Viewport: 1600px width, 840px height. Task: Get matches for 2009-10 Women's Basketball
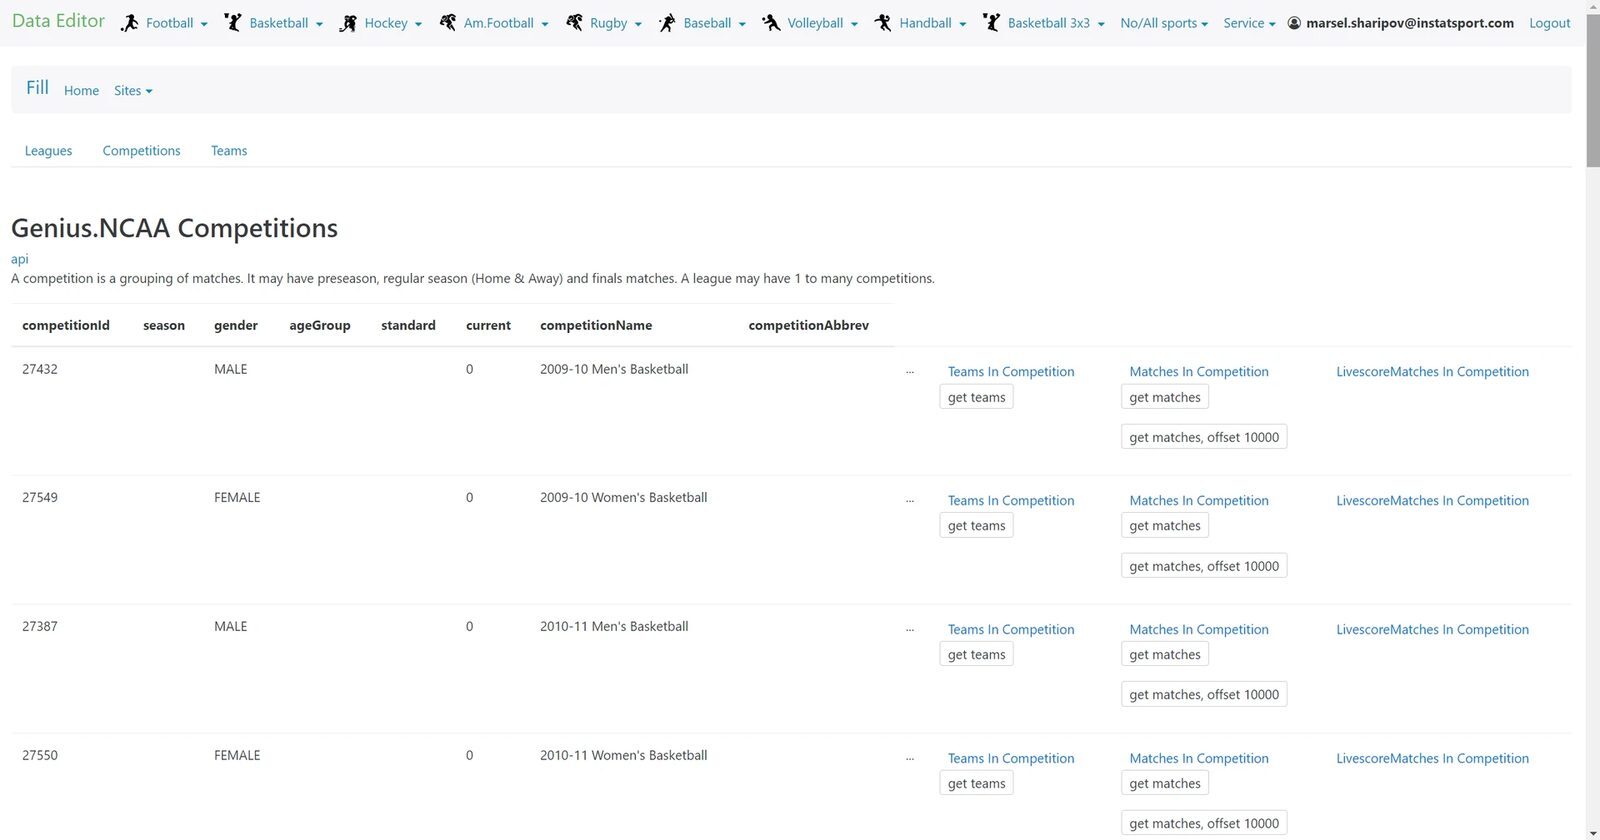pos(1165,526)
